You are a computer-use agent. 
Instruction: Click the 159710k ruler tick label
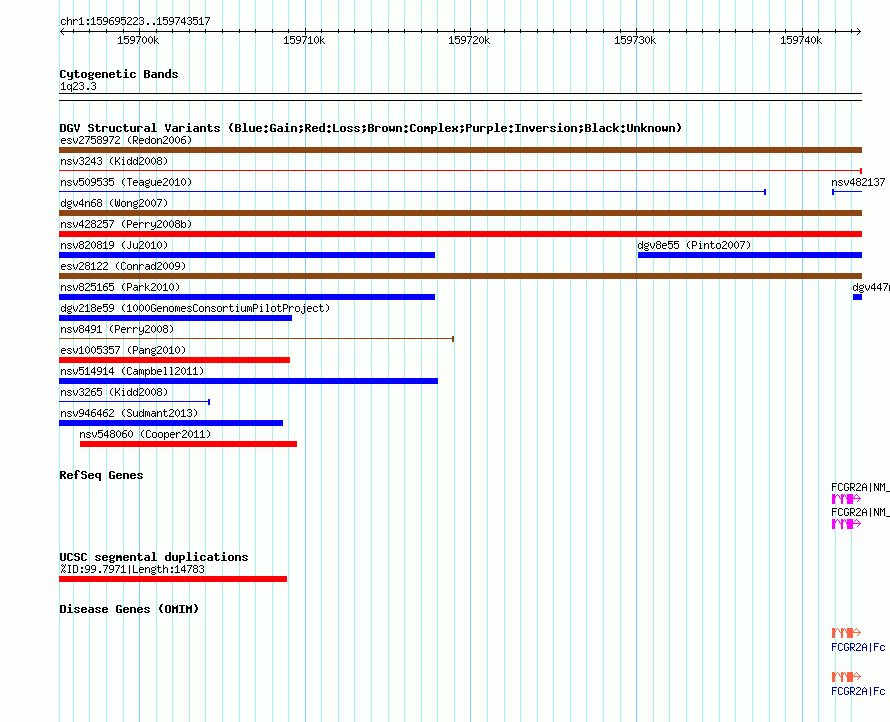304,40
